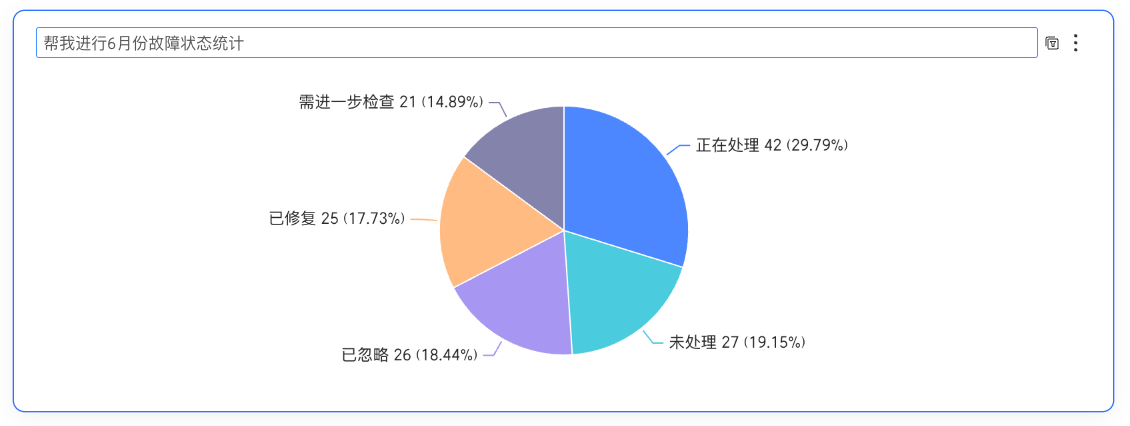Click the orange leader line to 已修复

[424, 219]
